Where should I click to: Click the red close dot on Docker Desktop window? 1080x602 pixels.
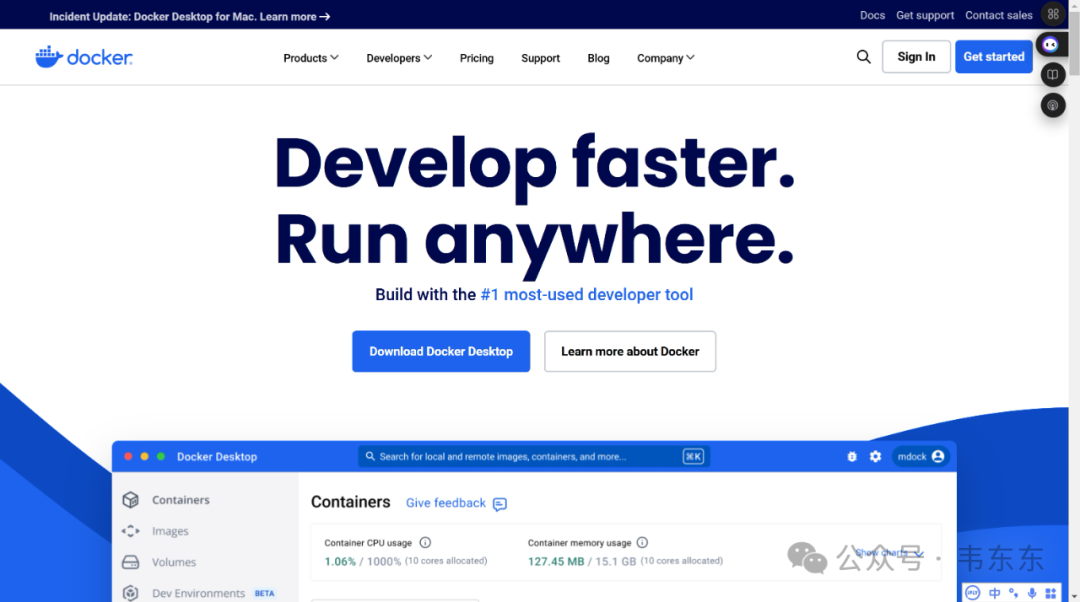[128, 457]
